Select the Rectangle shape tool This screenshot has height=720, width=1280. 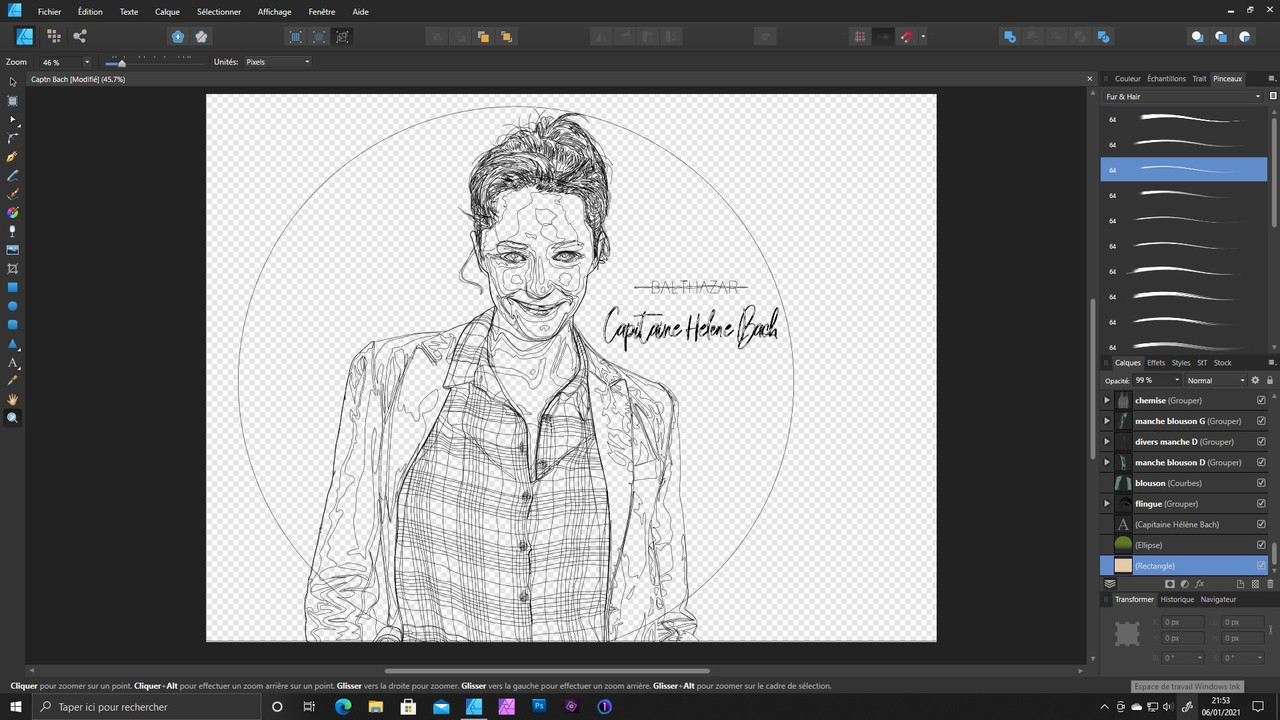pos(13,288)
